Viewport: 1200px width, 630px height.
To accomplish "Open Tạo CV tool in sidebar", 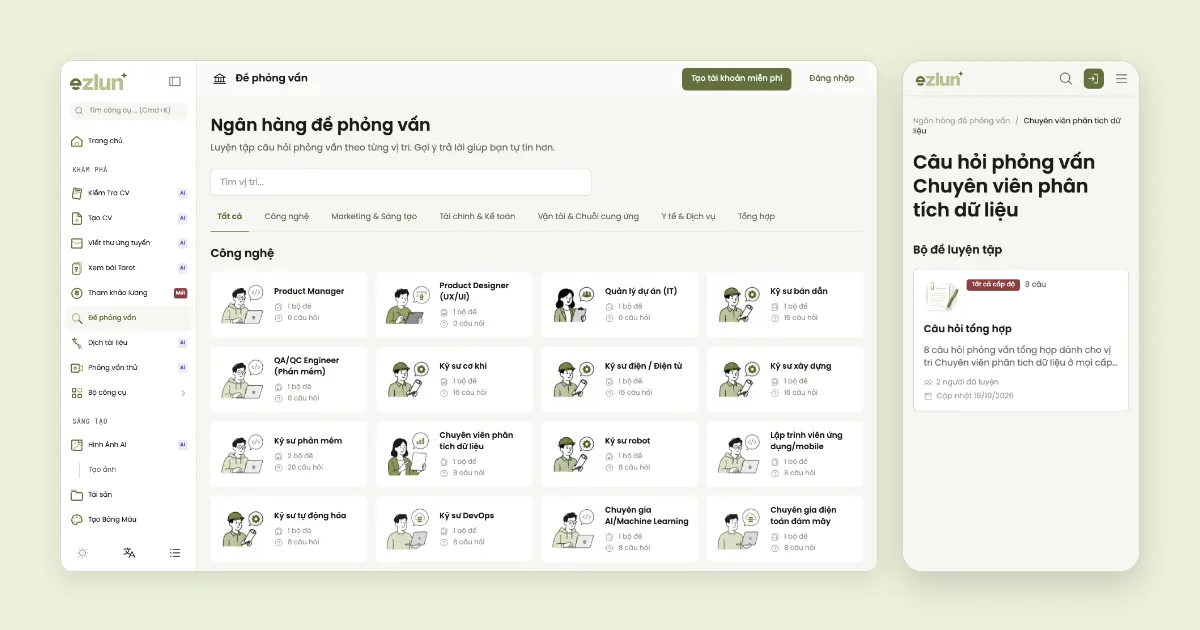I will pos(128,218).
